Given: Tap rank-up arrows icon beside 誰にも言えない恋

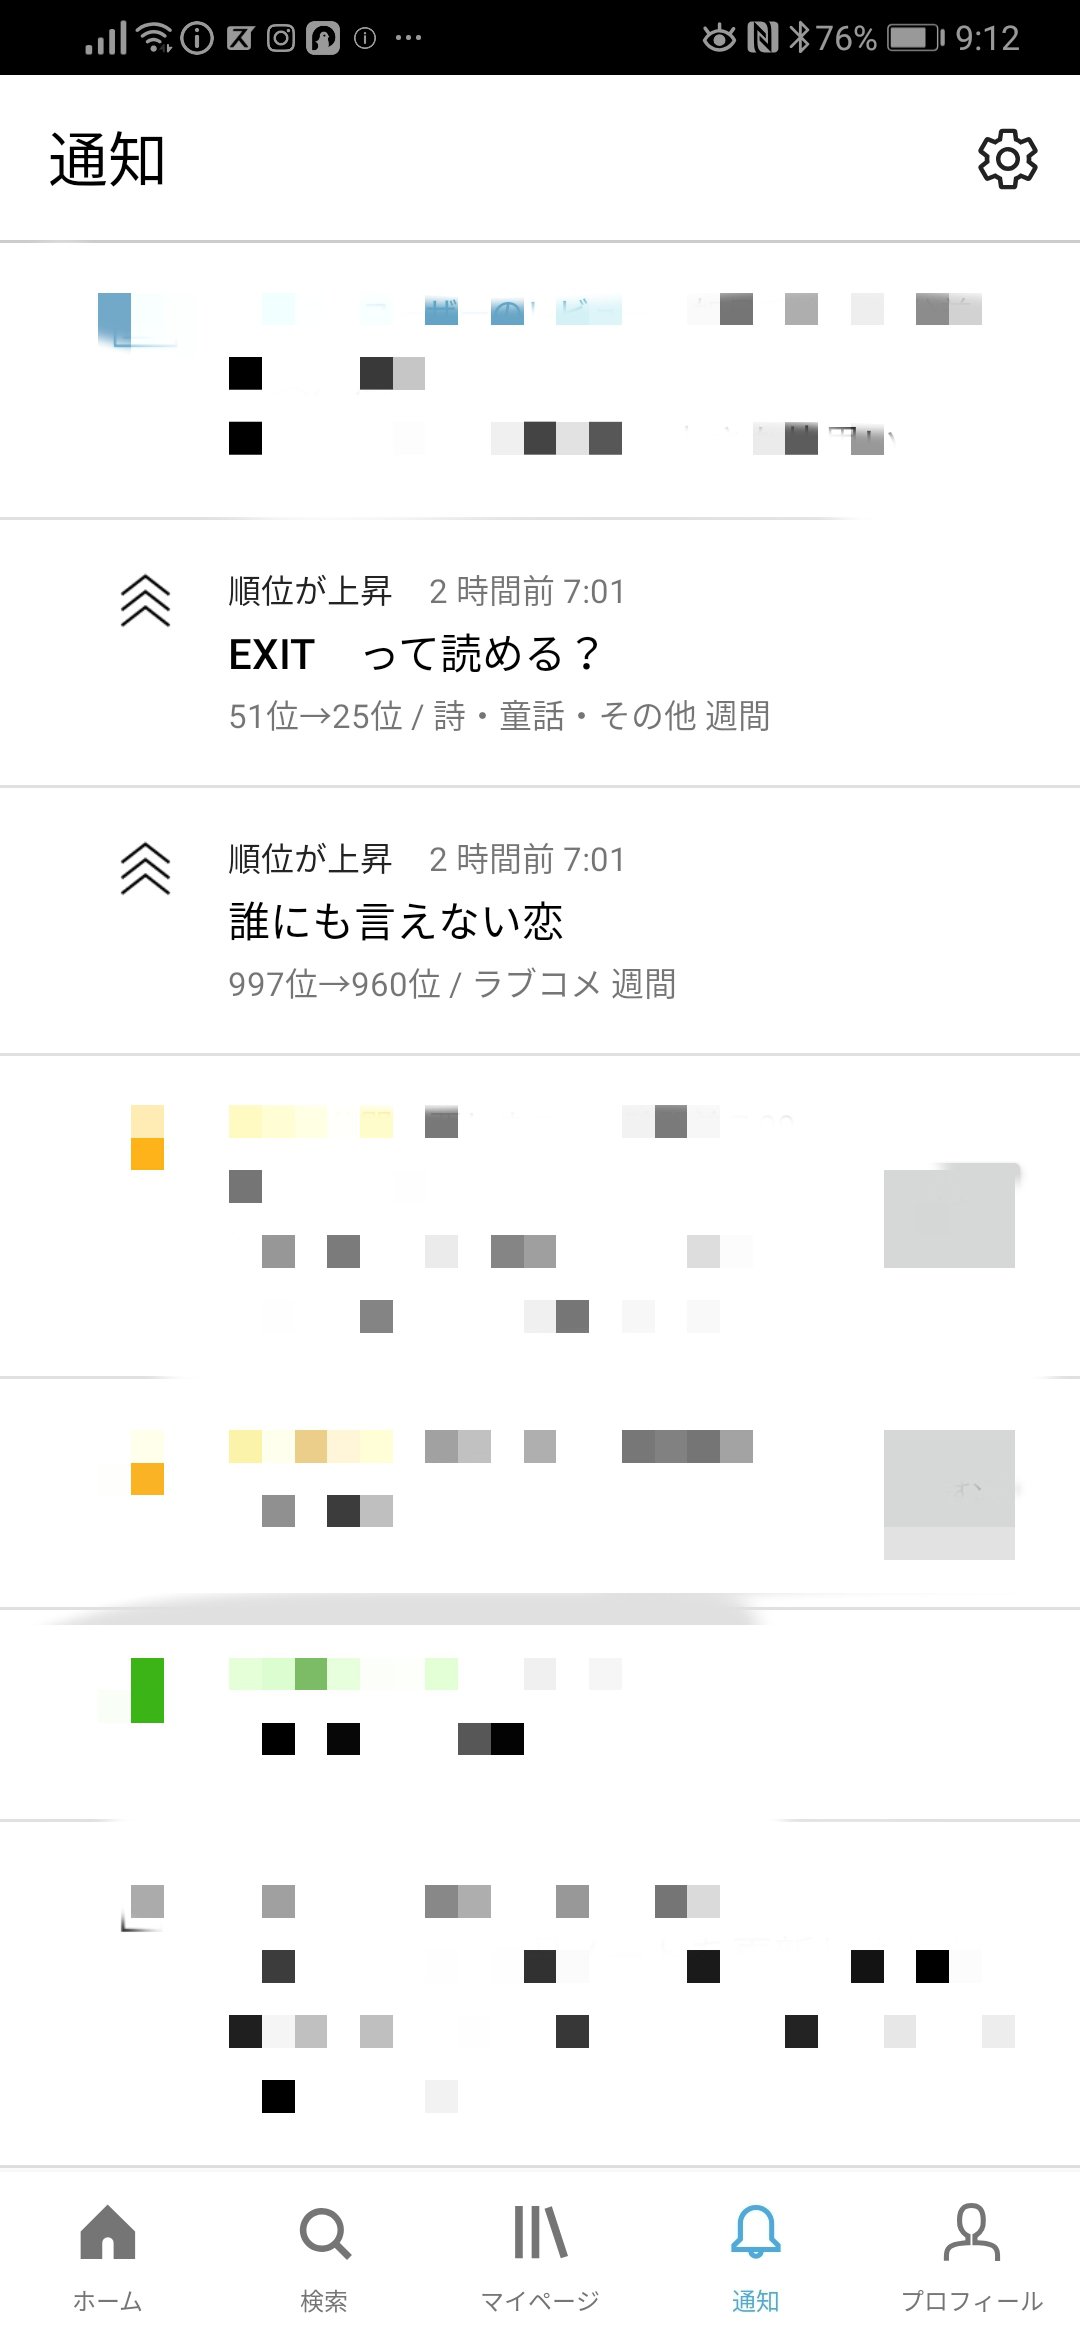Looking at the screenshot, I should (146, 868).
